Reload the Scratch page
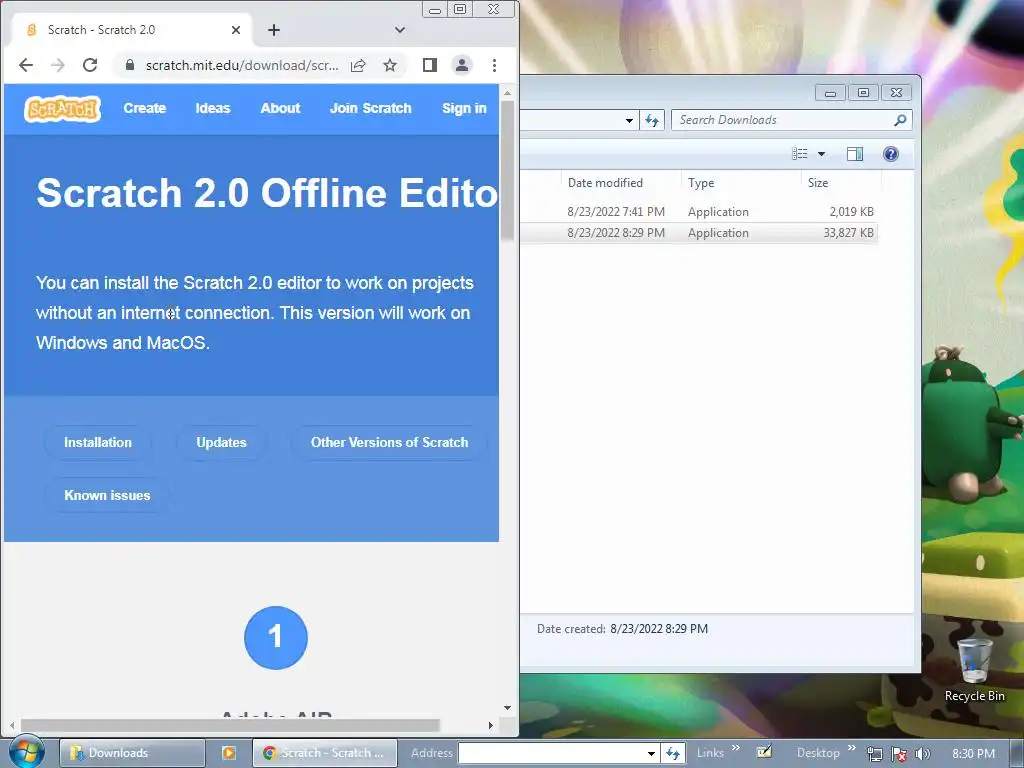Image resolution: width=1024 pixels, height=768 pixels. click(x=90, y=65)
